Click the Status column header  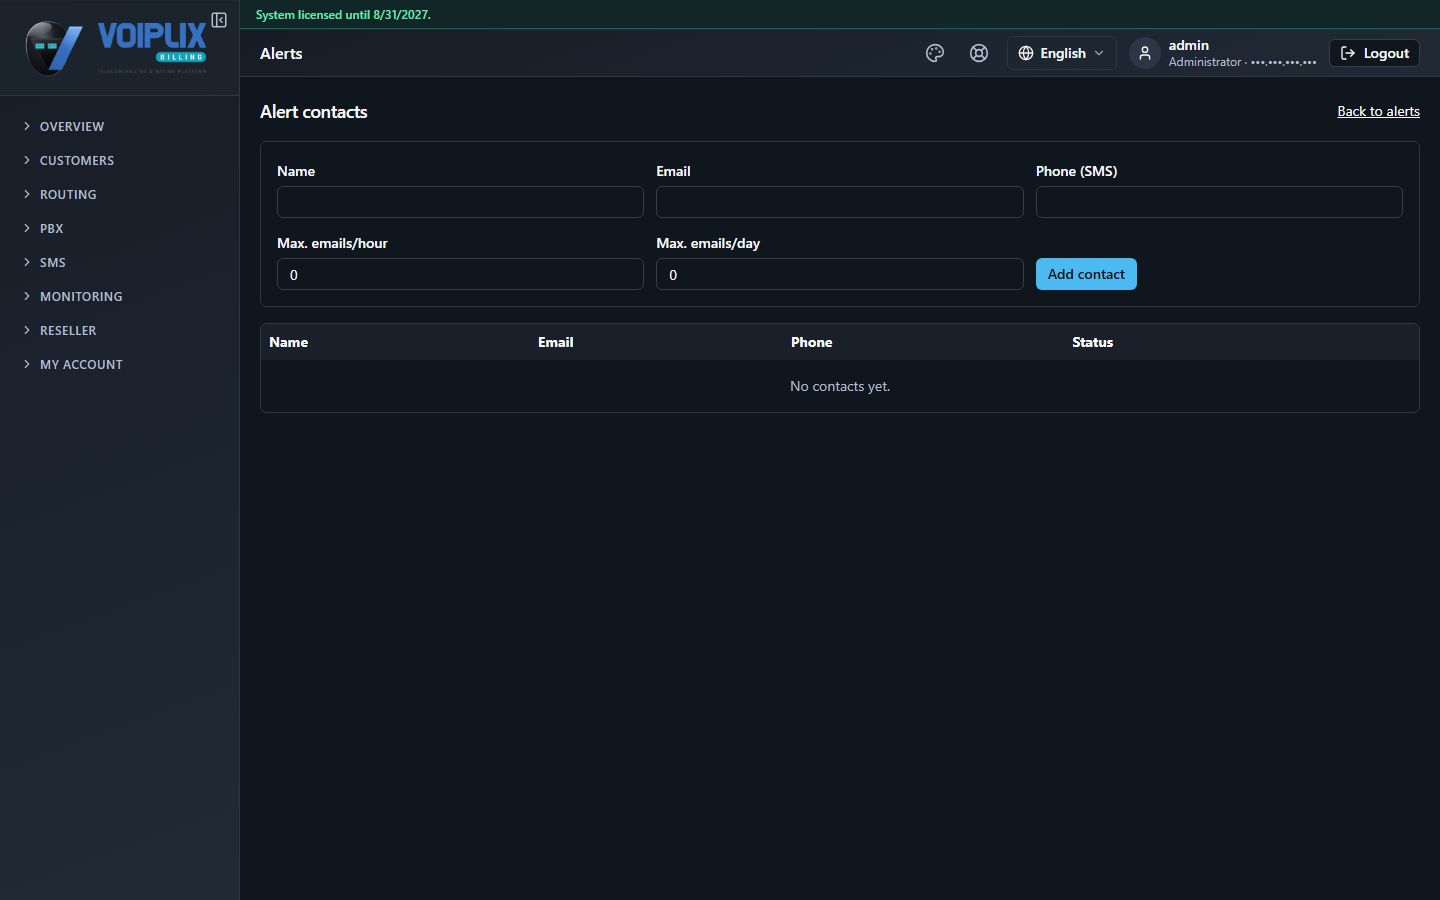click(1092, 342)
